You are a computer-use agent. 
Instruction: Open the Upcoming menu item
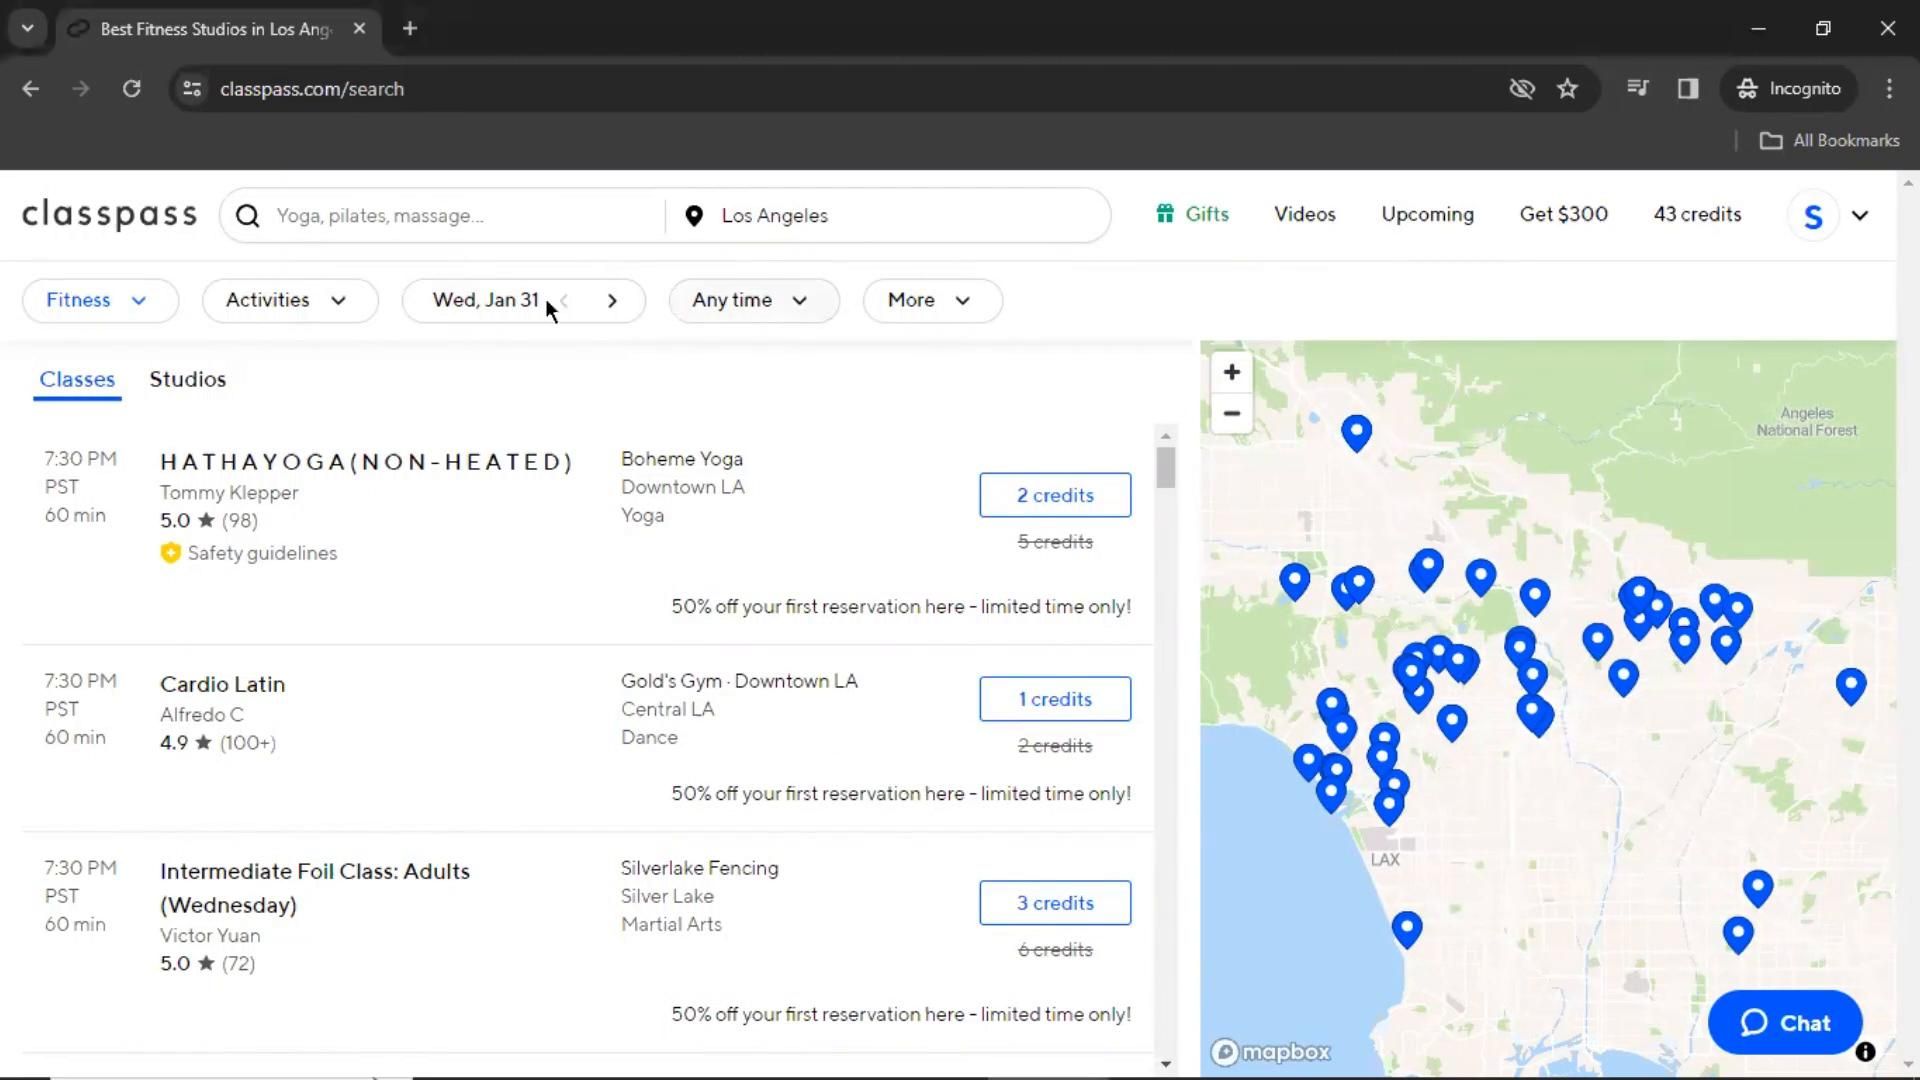[x=1427, y=214]
